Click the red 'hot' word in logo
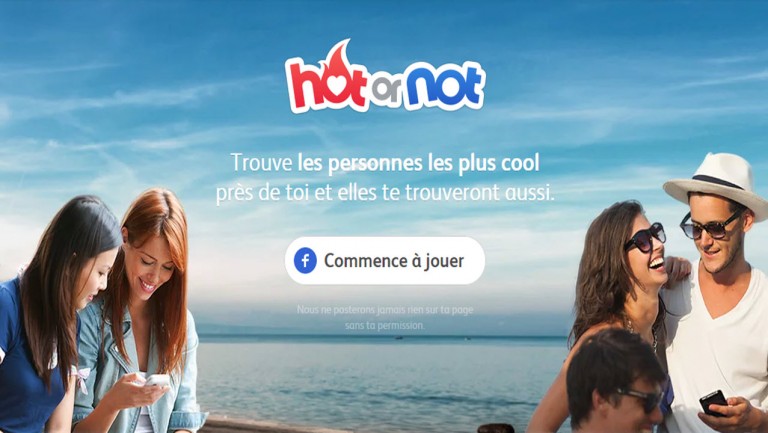The image size is (768, 433). tap(327, 83)
